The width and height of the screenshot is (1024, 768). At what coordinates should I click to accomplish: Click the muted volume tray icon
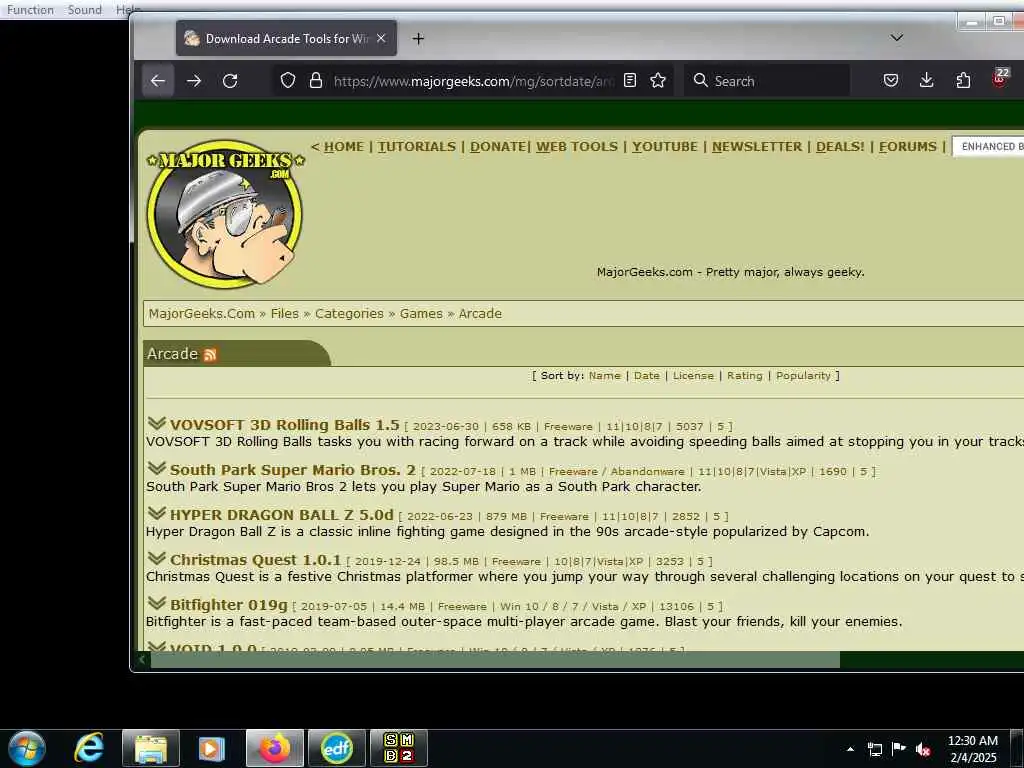click(923, 749)
